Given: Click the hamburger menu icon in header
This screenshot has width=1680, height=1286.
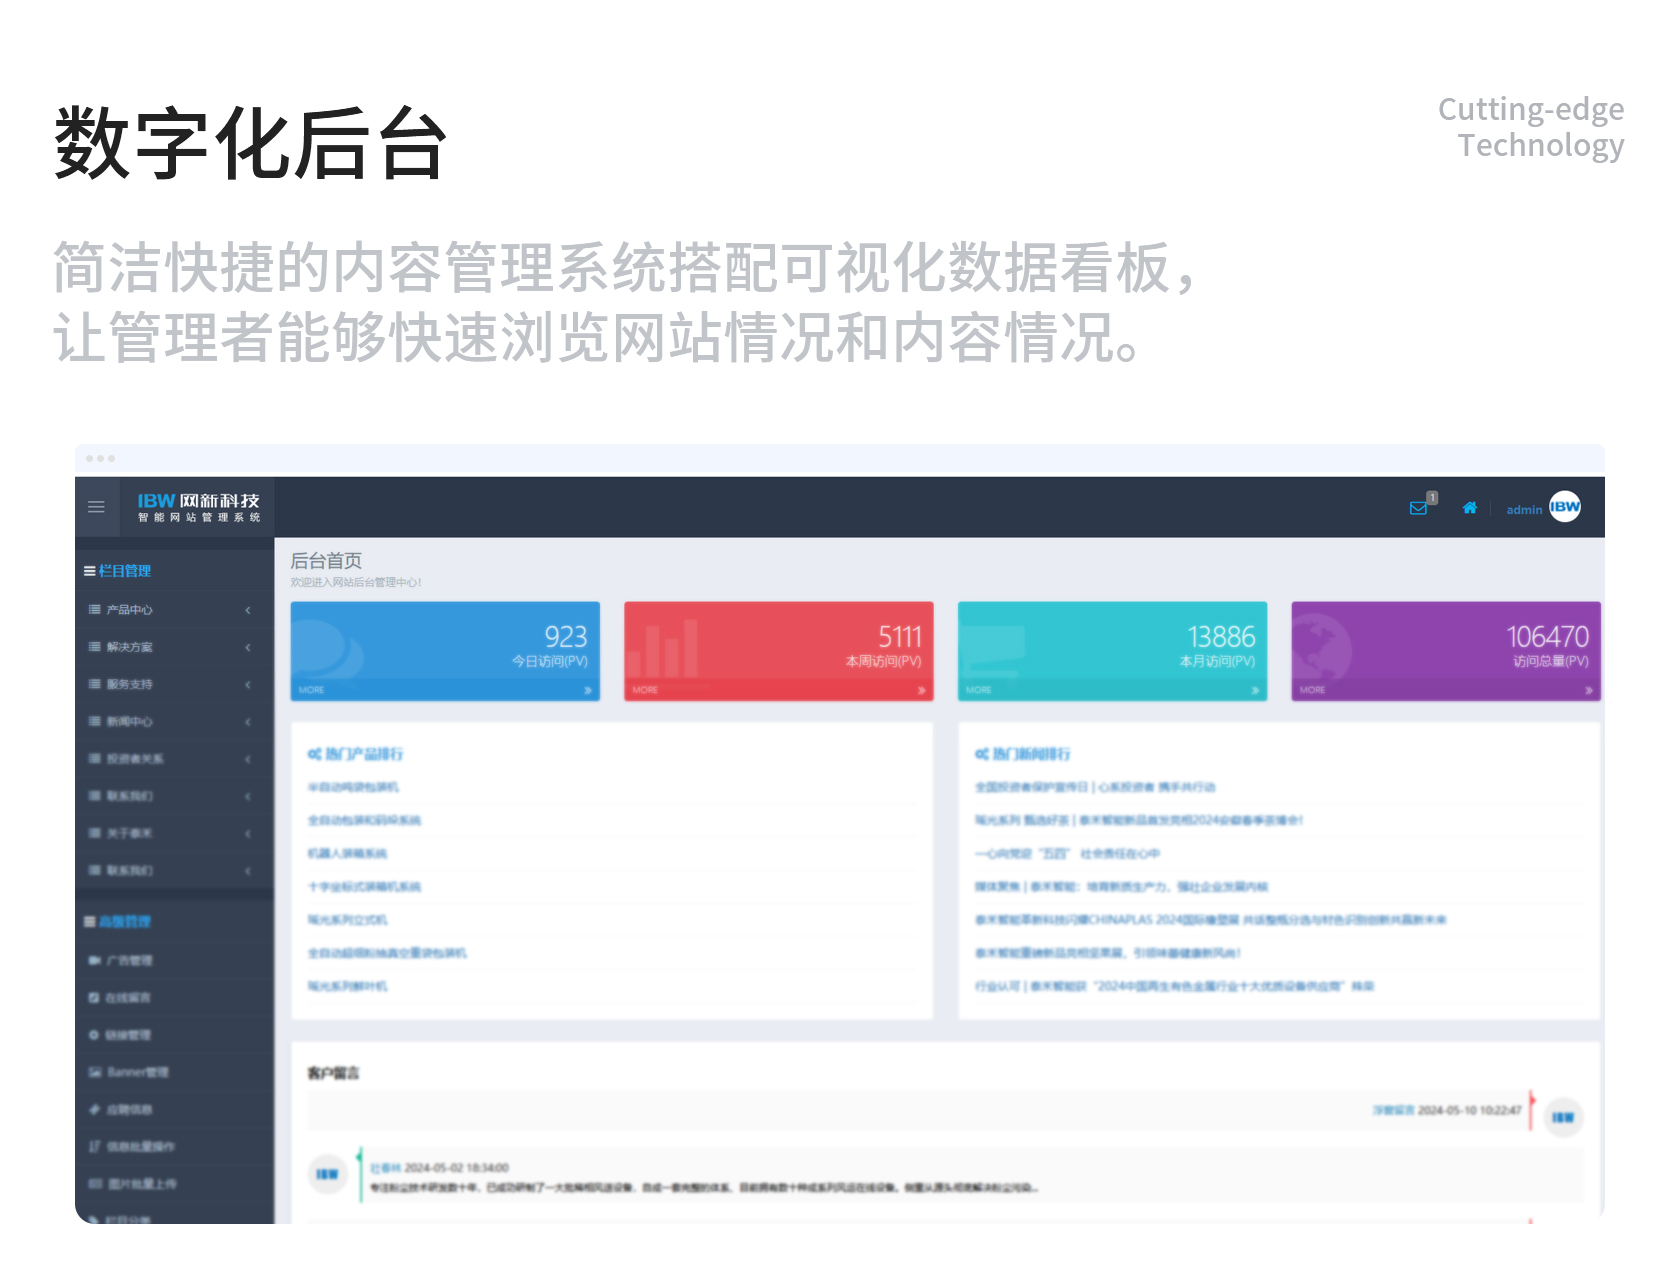Looking at the screenshot, I should click(96, 507).
